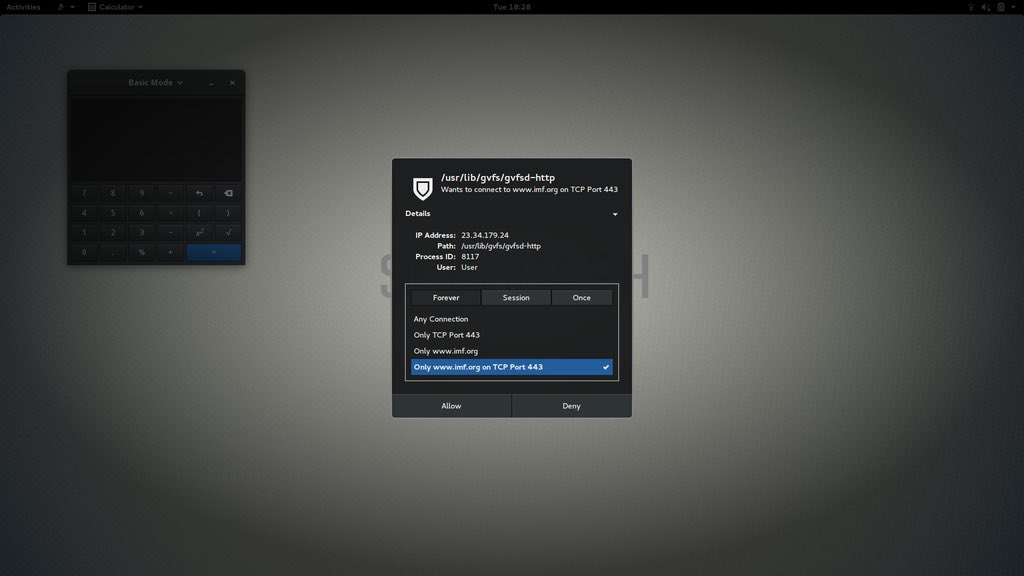Switch the rule duration to Once

[x=582, y=297]
